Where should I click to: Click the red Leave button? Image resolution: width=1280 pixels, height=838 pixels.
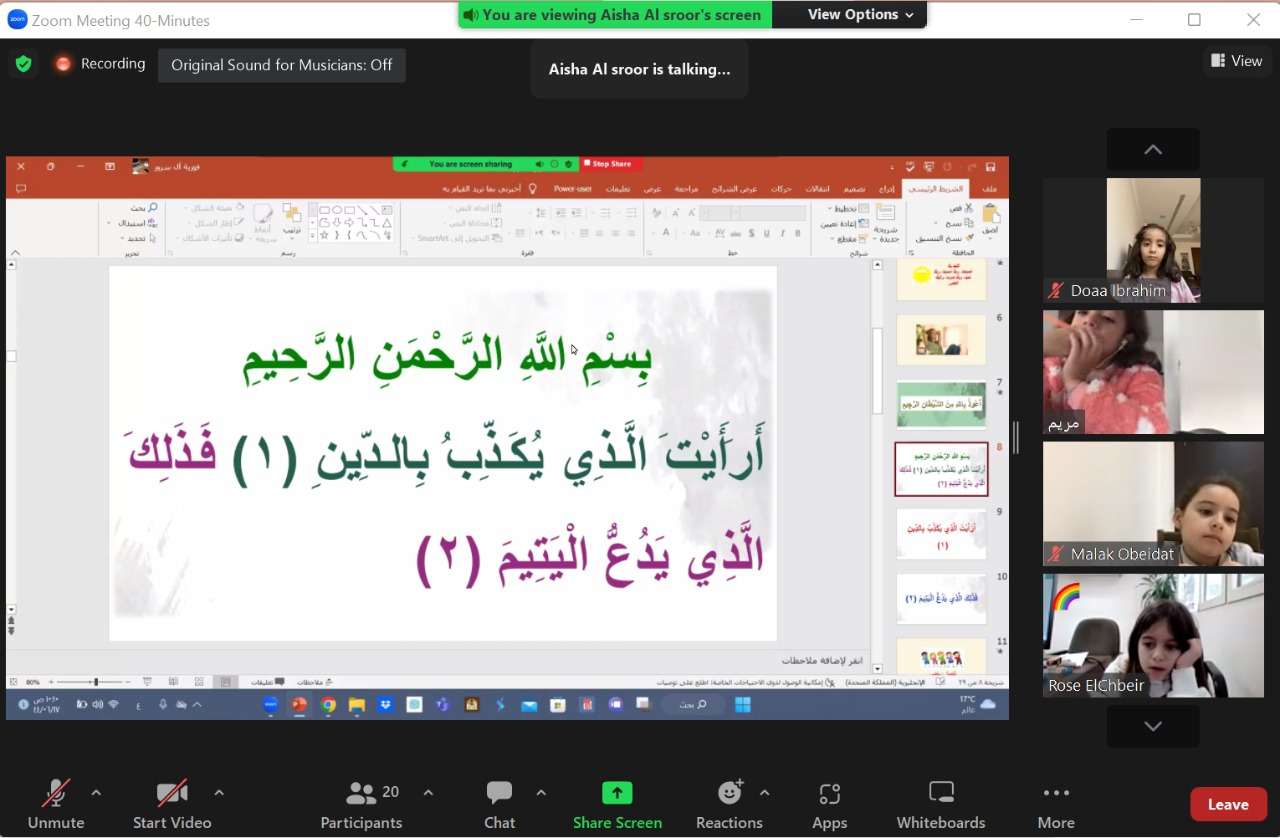click(1228, 804)
